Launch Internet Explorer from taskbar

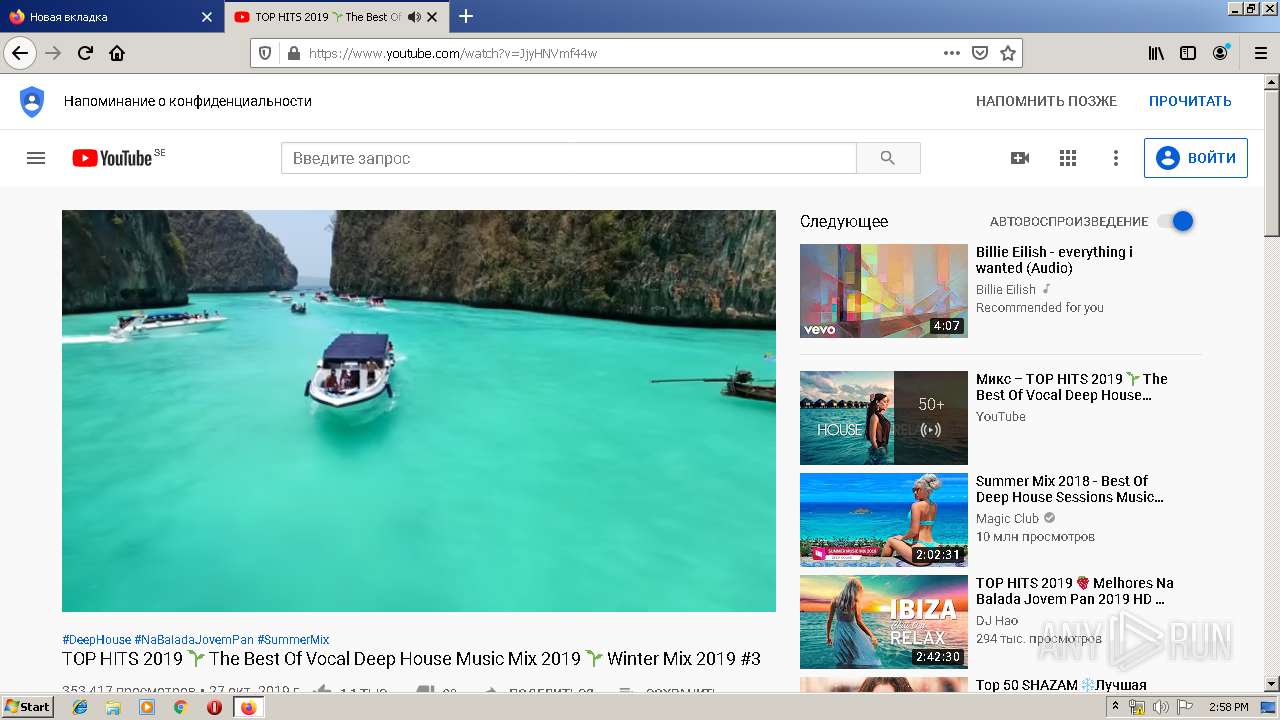[80, 707]
